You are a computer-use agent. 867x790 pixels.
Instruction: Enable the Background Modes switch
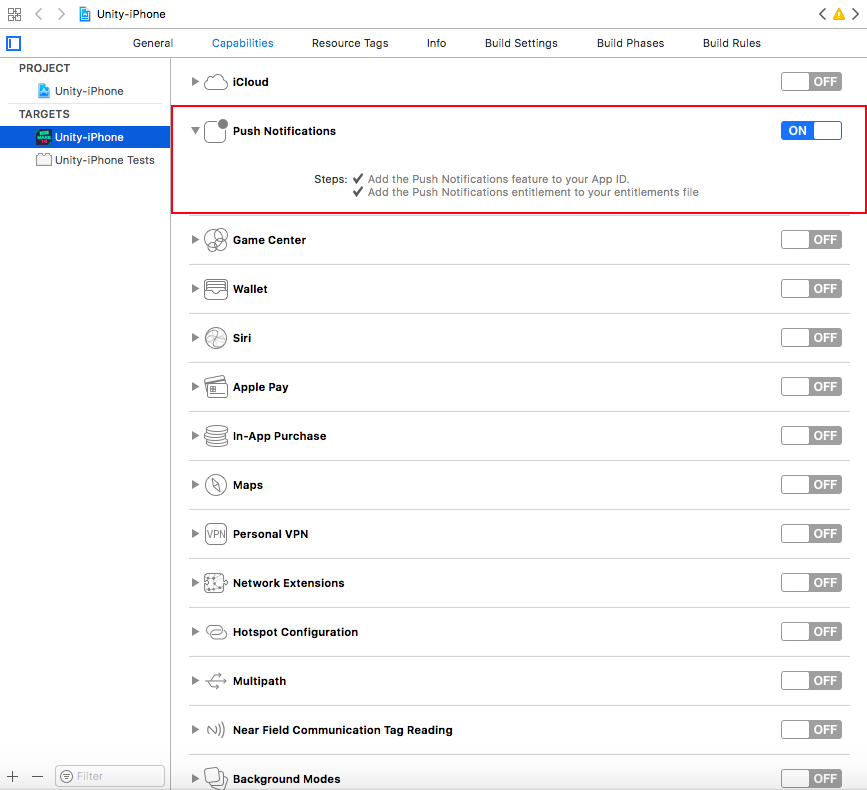tap(811, 778)
